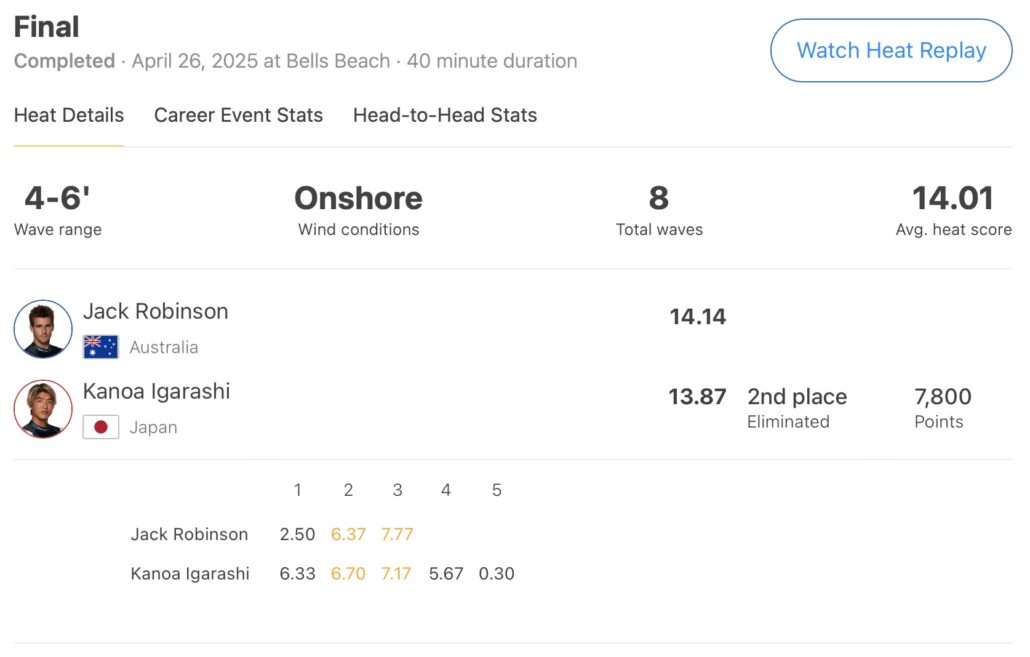Open the Head-to-Head Stats tab
Viewport: 1030px width, 657px height.
click(x=445, y=115)
